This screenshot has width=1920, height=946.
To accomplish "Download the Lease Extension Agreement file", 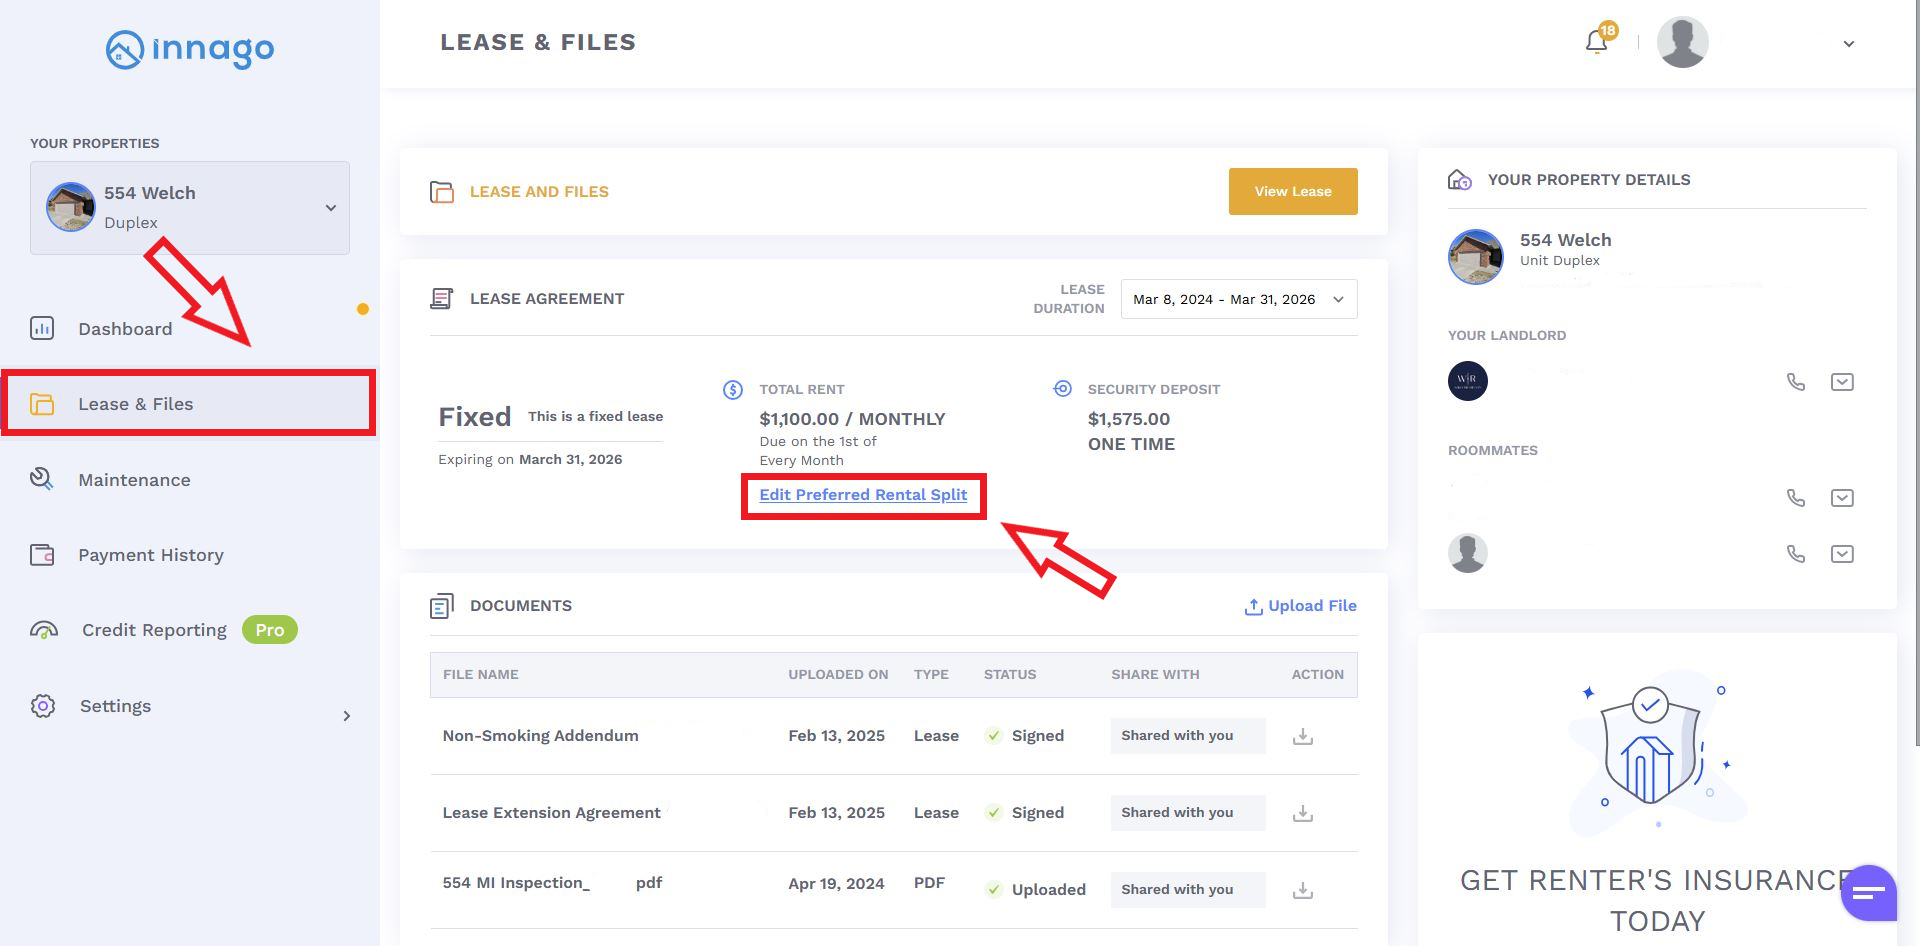I will (x=1302, y=814).
